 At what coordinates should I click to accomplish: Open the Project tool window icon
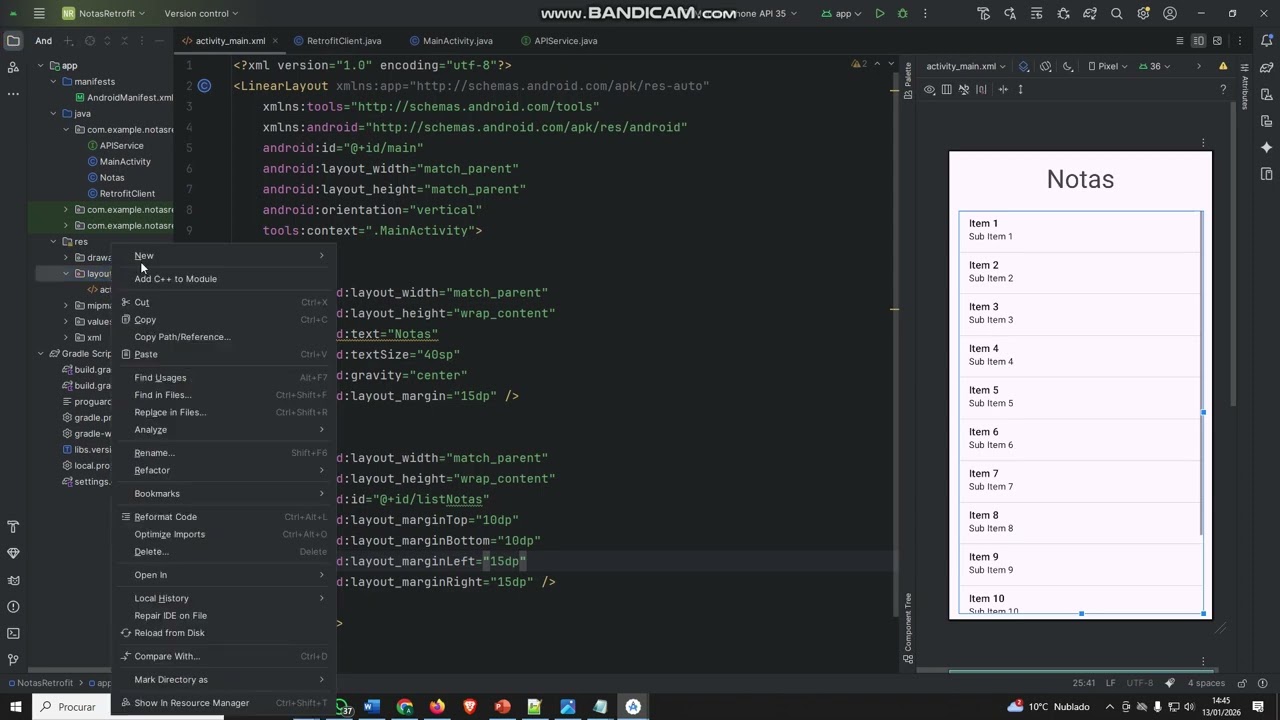pyautogui.click(x=13, y=41)
